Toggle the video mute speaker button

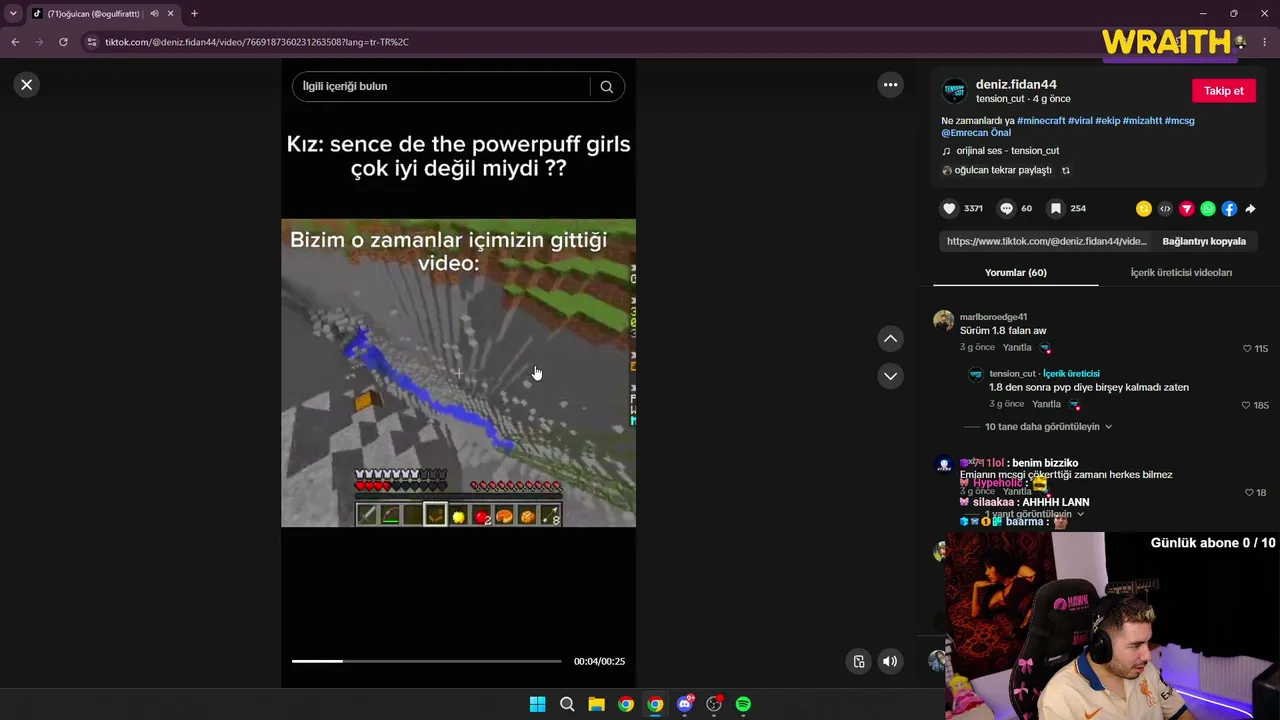pyautogui.click(x=890, y=662)
